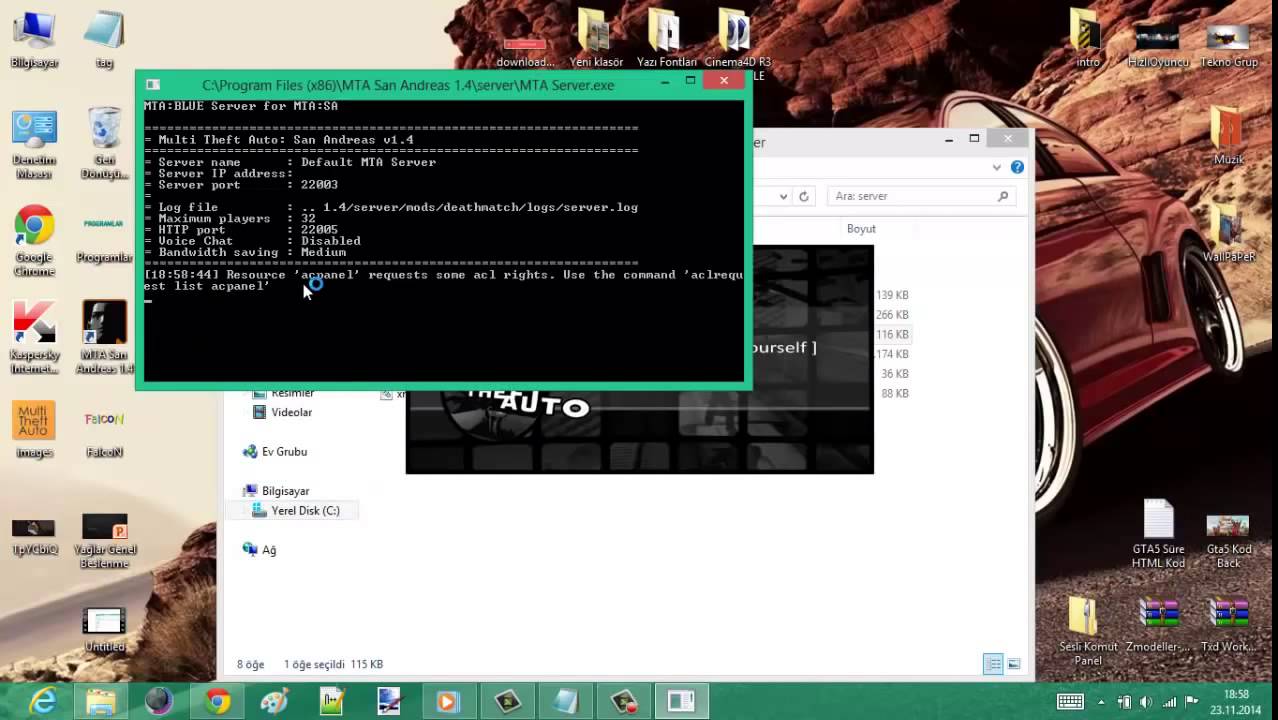Open the on-screen keyboard tray icon
Image resolution: width=1278 pixels, height=720 pixels.
click(x=1070, y=702)
